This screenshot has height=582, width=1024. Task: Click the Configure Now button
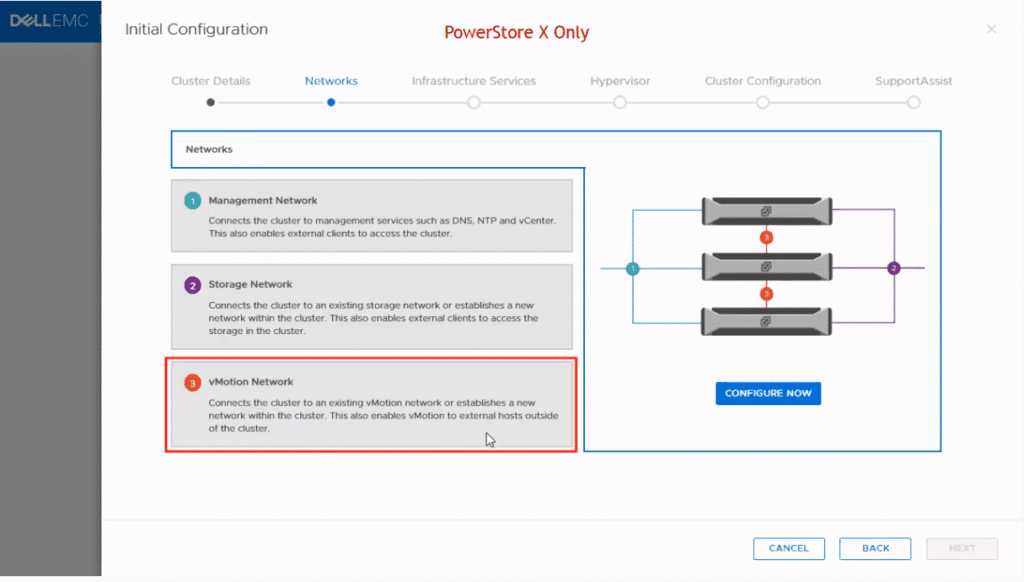[x=768, y=393]
